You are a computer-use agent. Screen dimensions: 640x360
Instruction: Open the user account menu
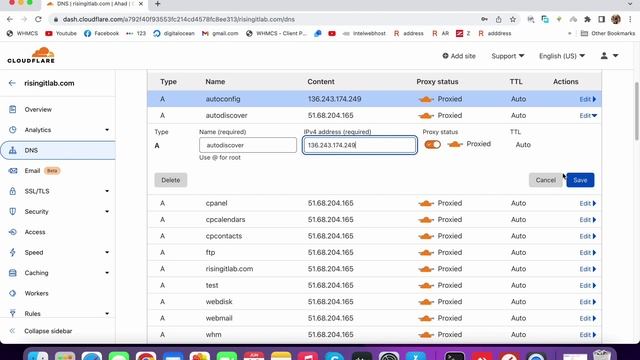pos(609,56)
